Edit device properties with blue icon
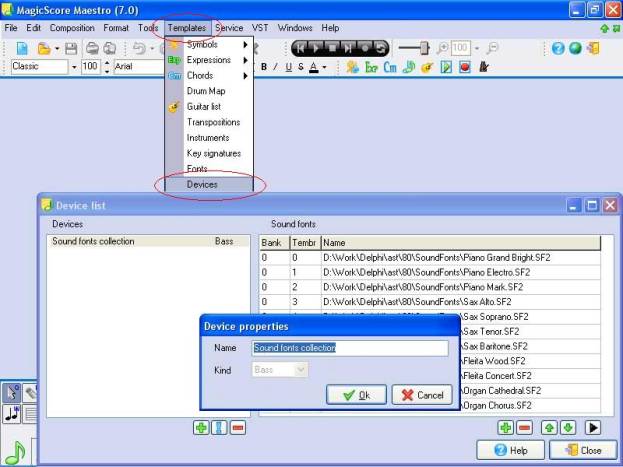This screenshot has width=623, height=467. 219,428
